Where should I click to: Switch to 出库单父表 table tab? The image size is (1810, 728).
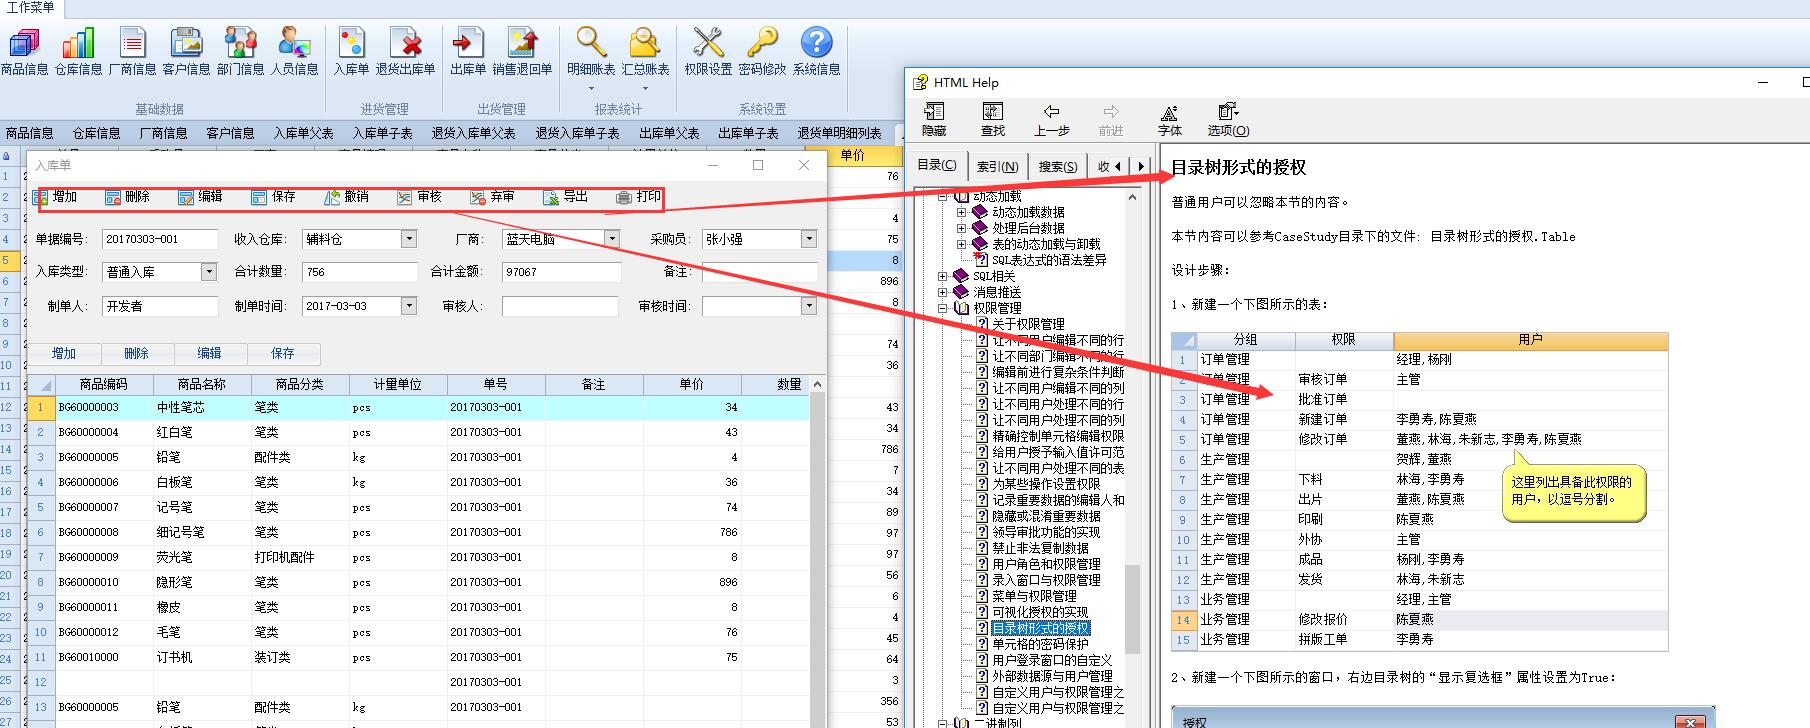tap(669, 133)
